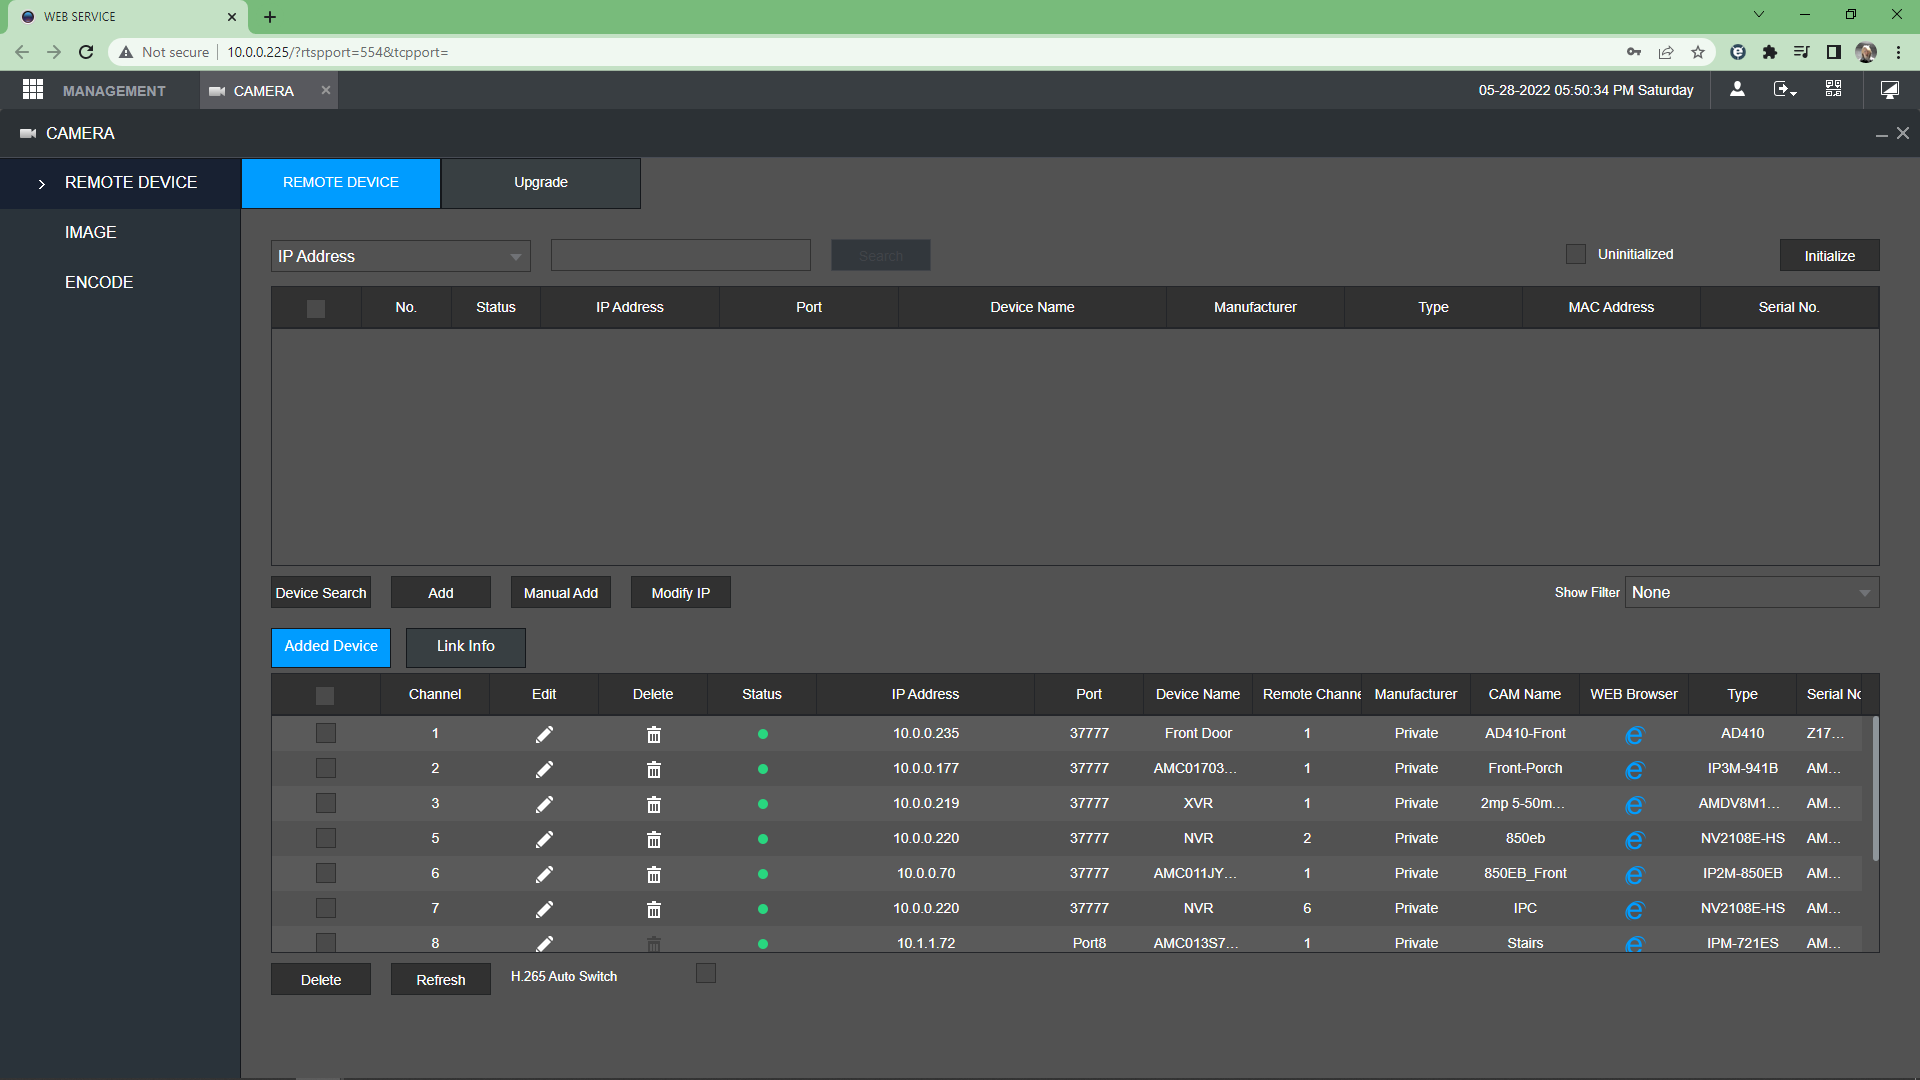Open web browser for 850eb camera

(x=1634, y=840)
